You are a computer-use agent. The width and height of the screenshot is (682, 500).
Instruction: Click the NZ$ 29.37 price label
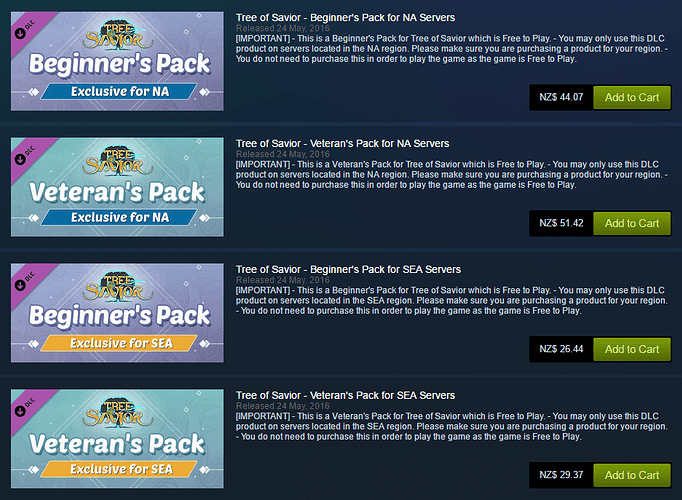561,475
